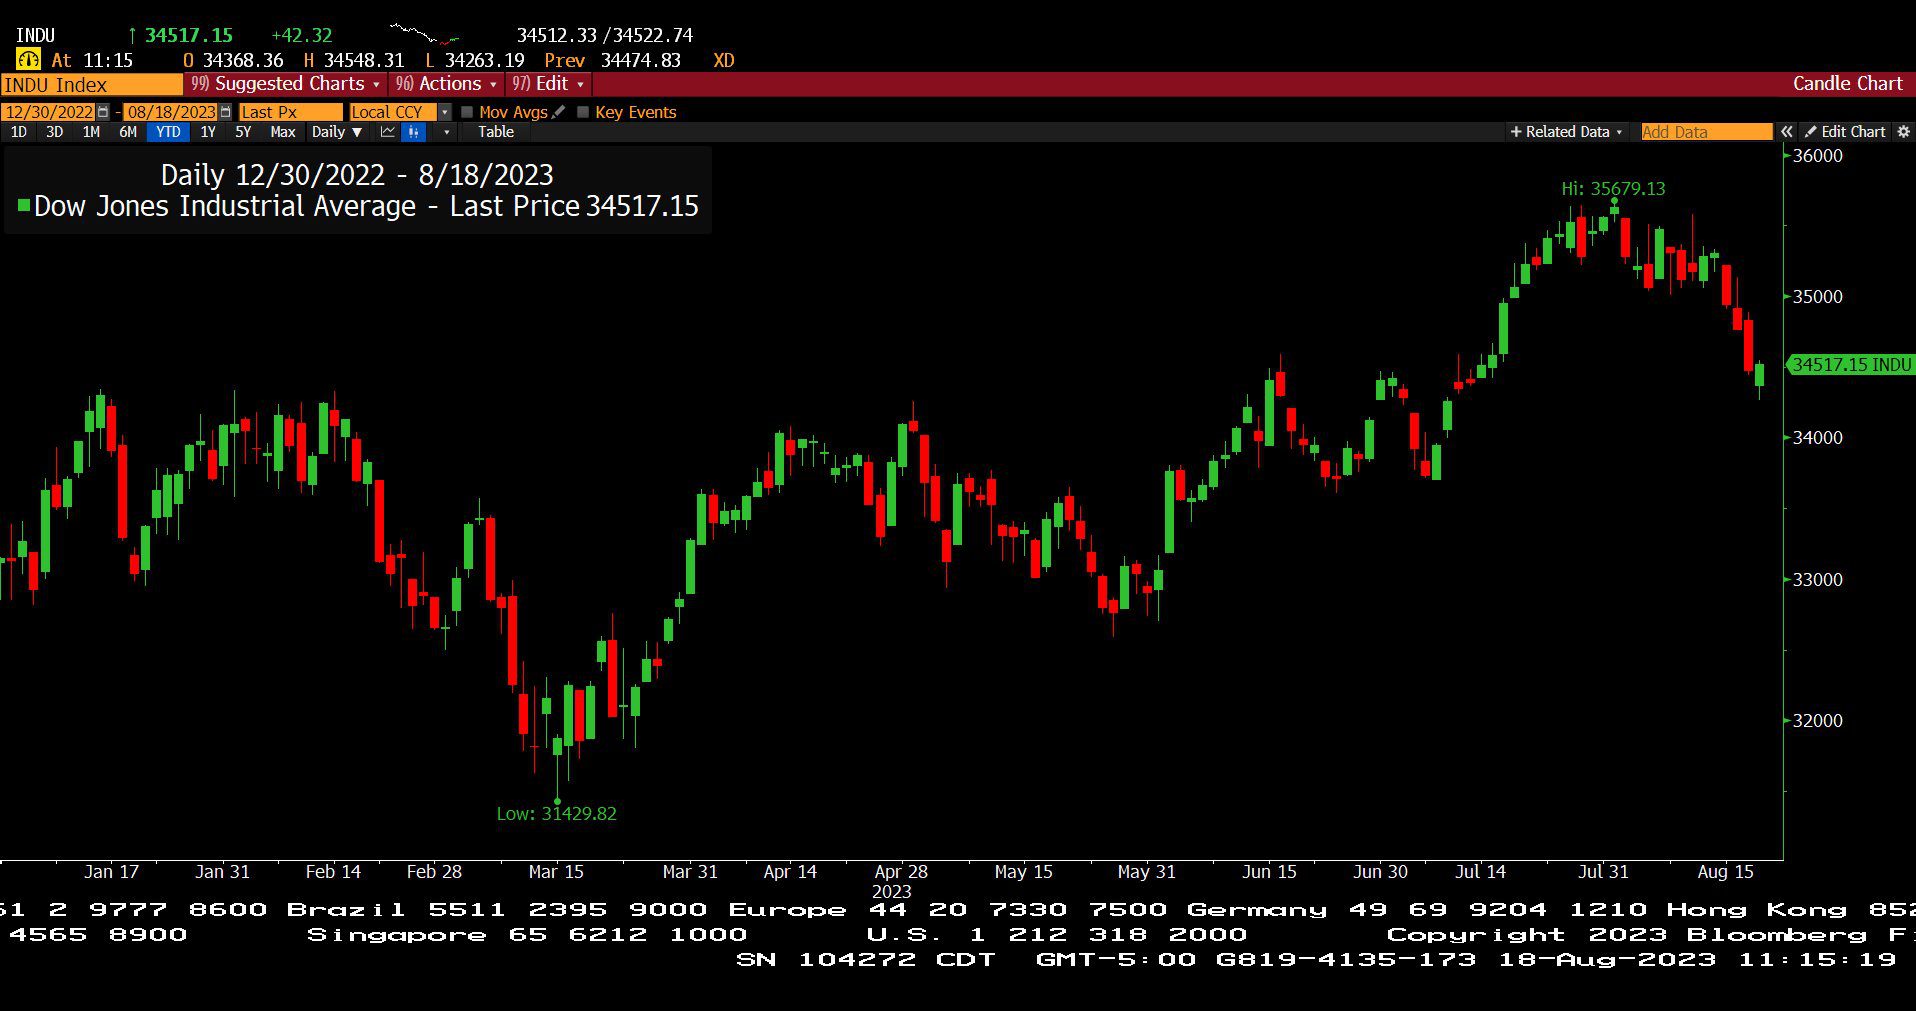Open end date calendar picker icon
This screenshot has height=1011, width=1916.
tap(226, 112)
